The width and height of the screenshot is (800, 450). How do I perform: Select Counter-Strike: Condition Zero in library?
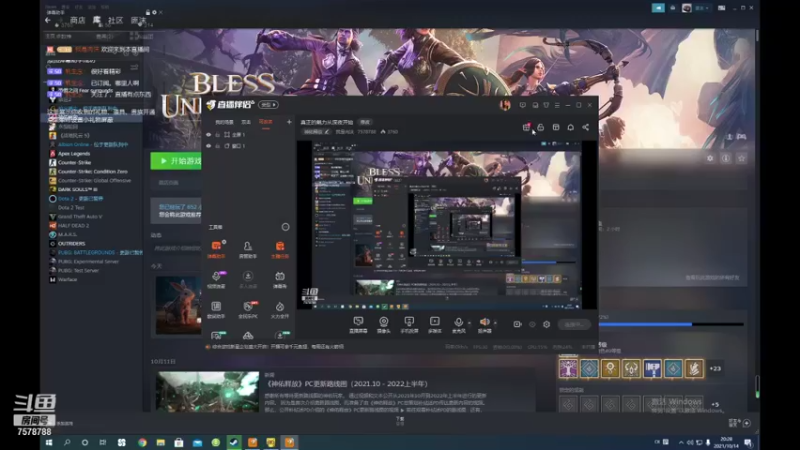tap(92, 171)
